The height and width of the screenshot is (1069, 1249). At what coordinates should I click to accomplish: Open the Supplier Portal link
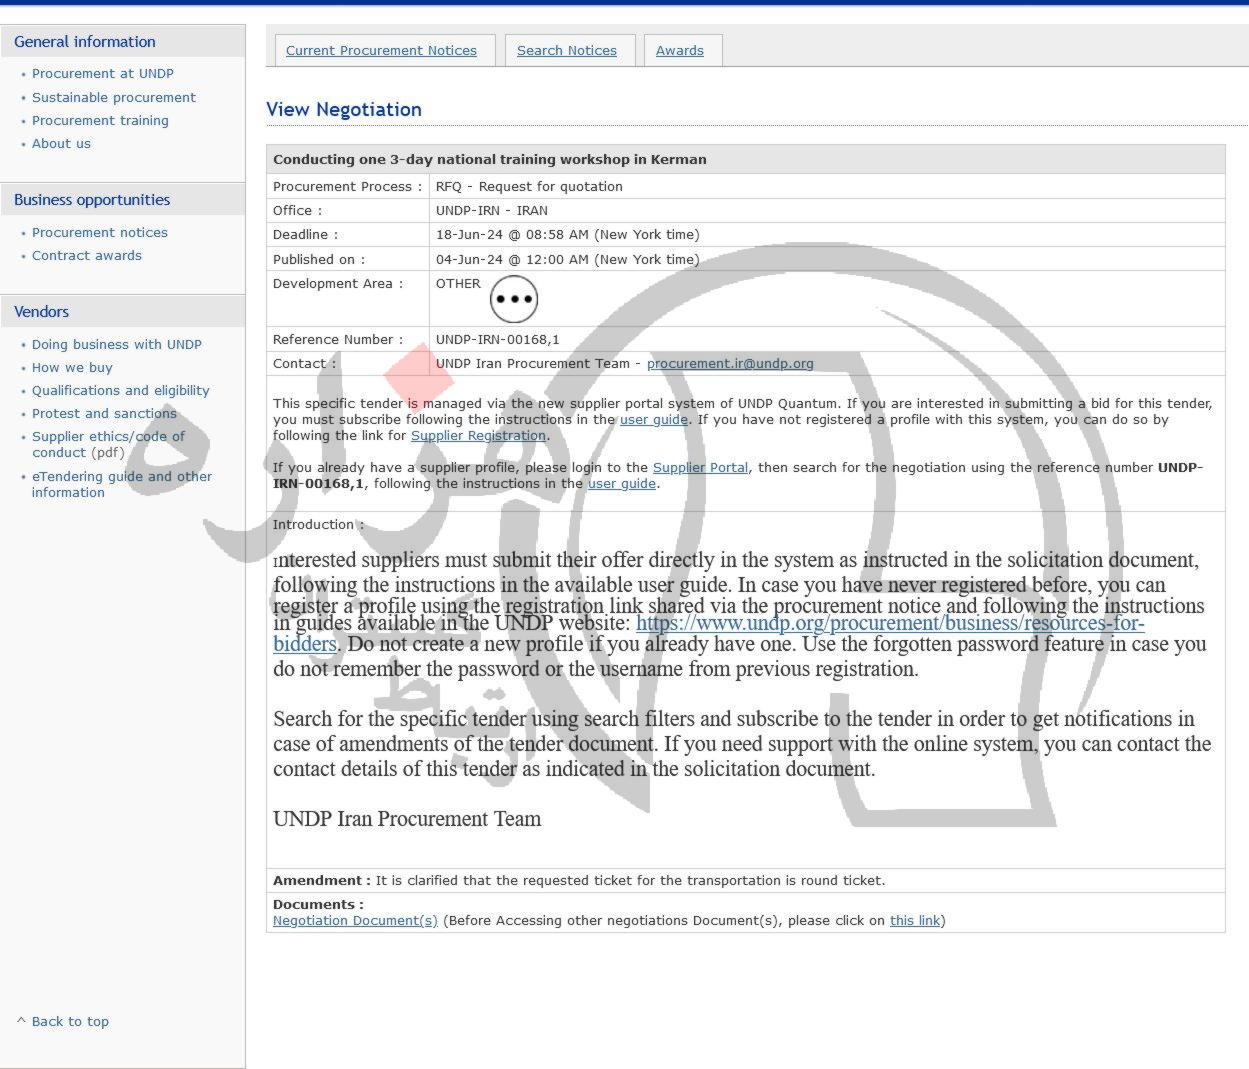click(x=700, y=468)
